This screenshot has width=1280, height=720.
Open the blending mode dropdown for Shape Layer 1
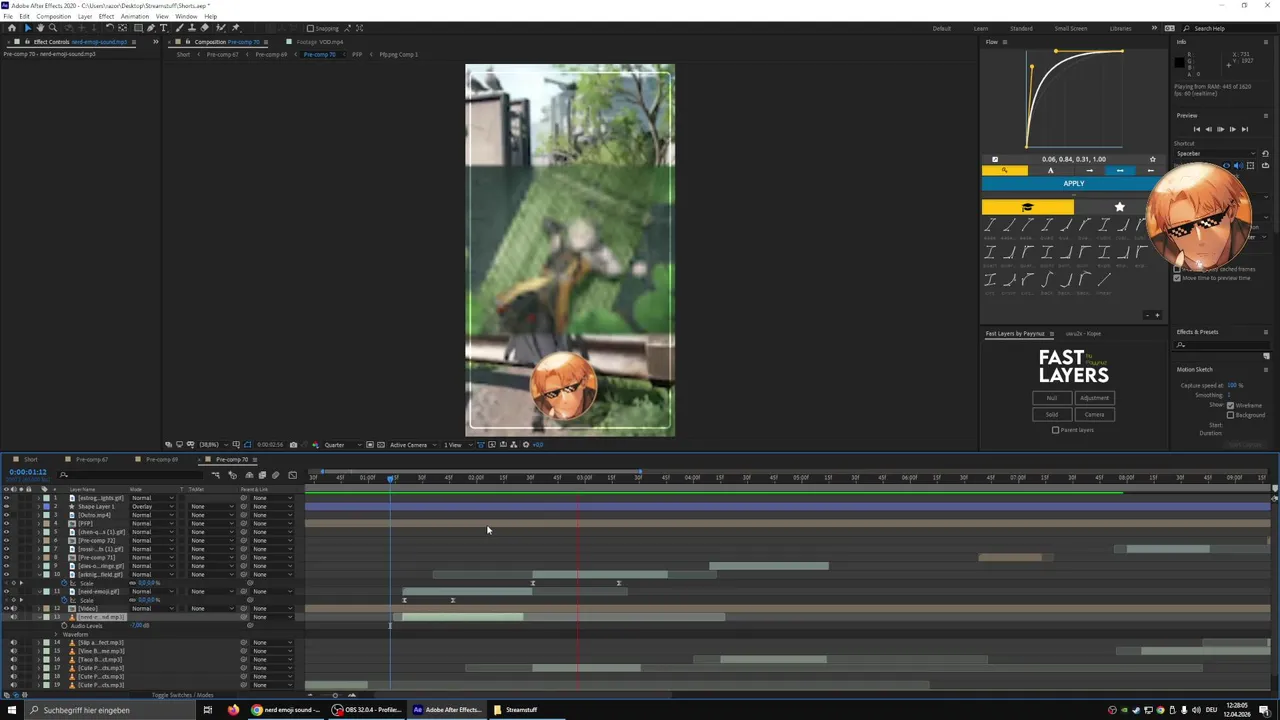152,507
